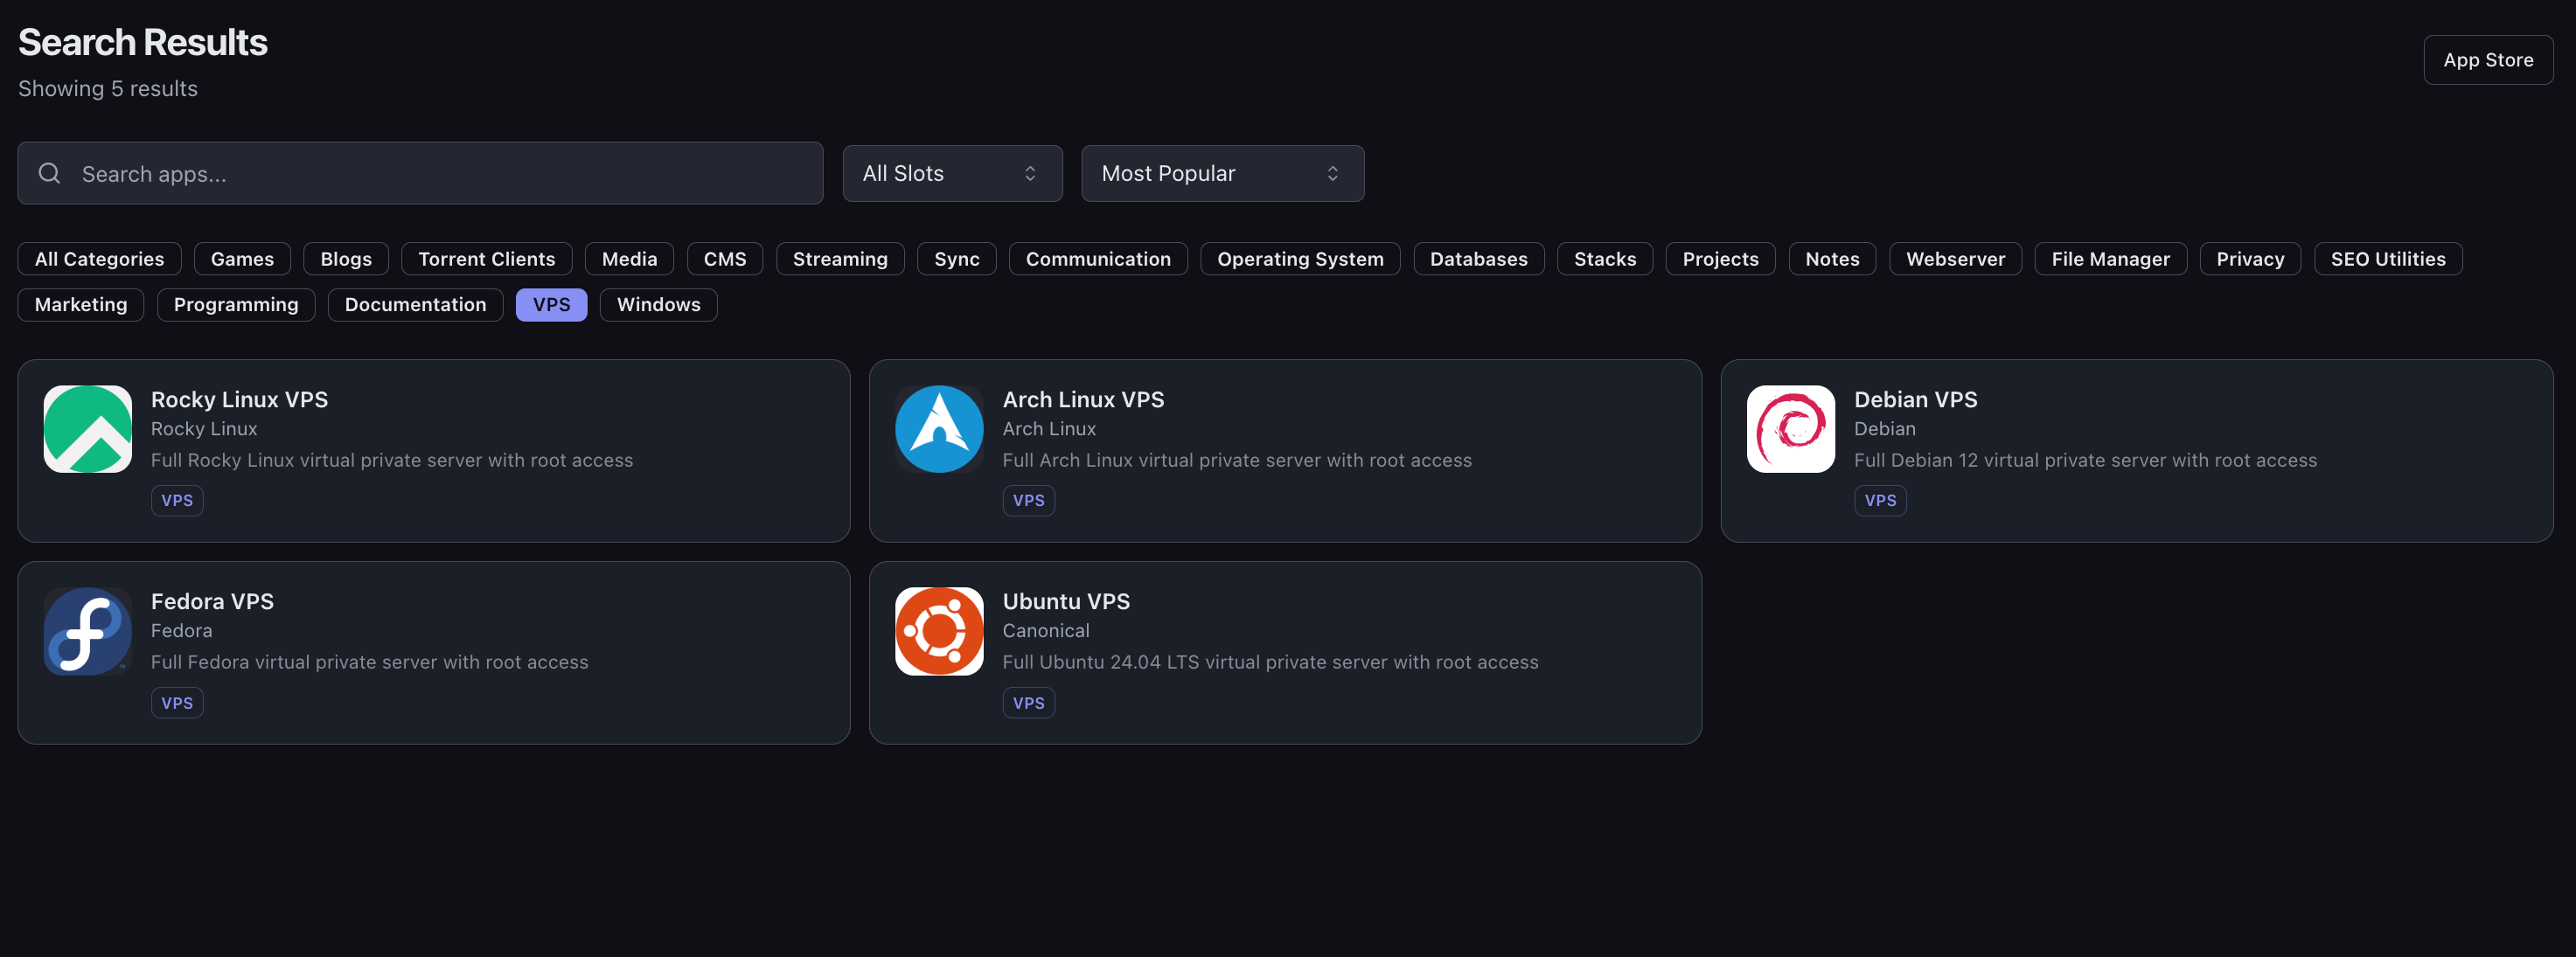Click the magnifier icon in search box
Viewport: 2576px width, 957px height.
coord(49,173)
